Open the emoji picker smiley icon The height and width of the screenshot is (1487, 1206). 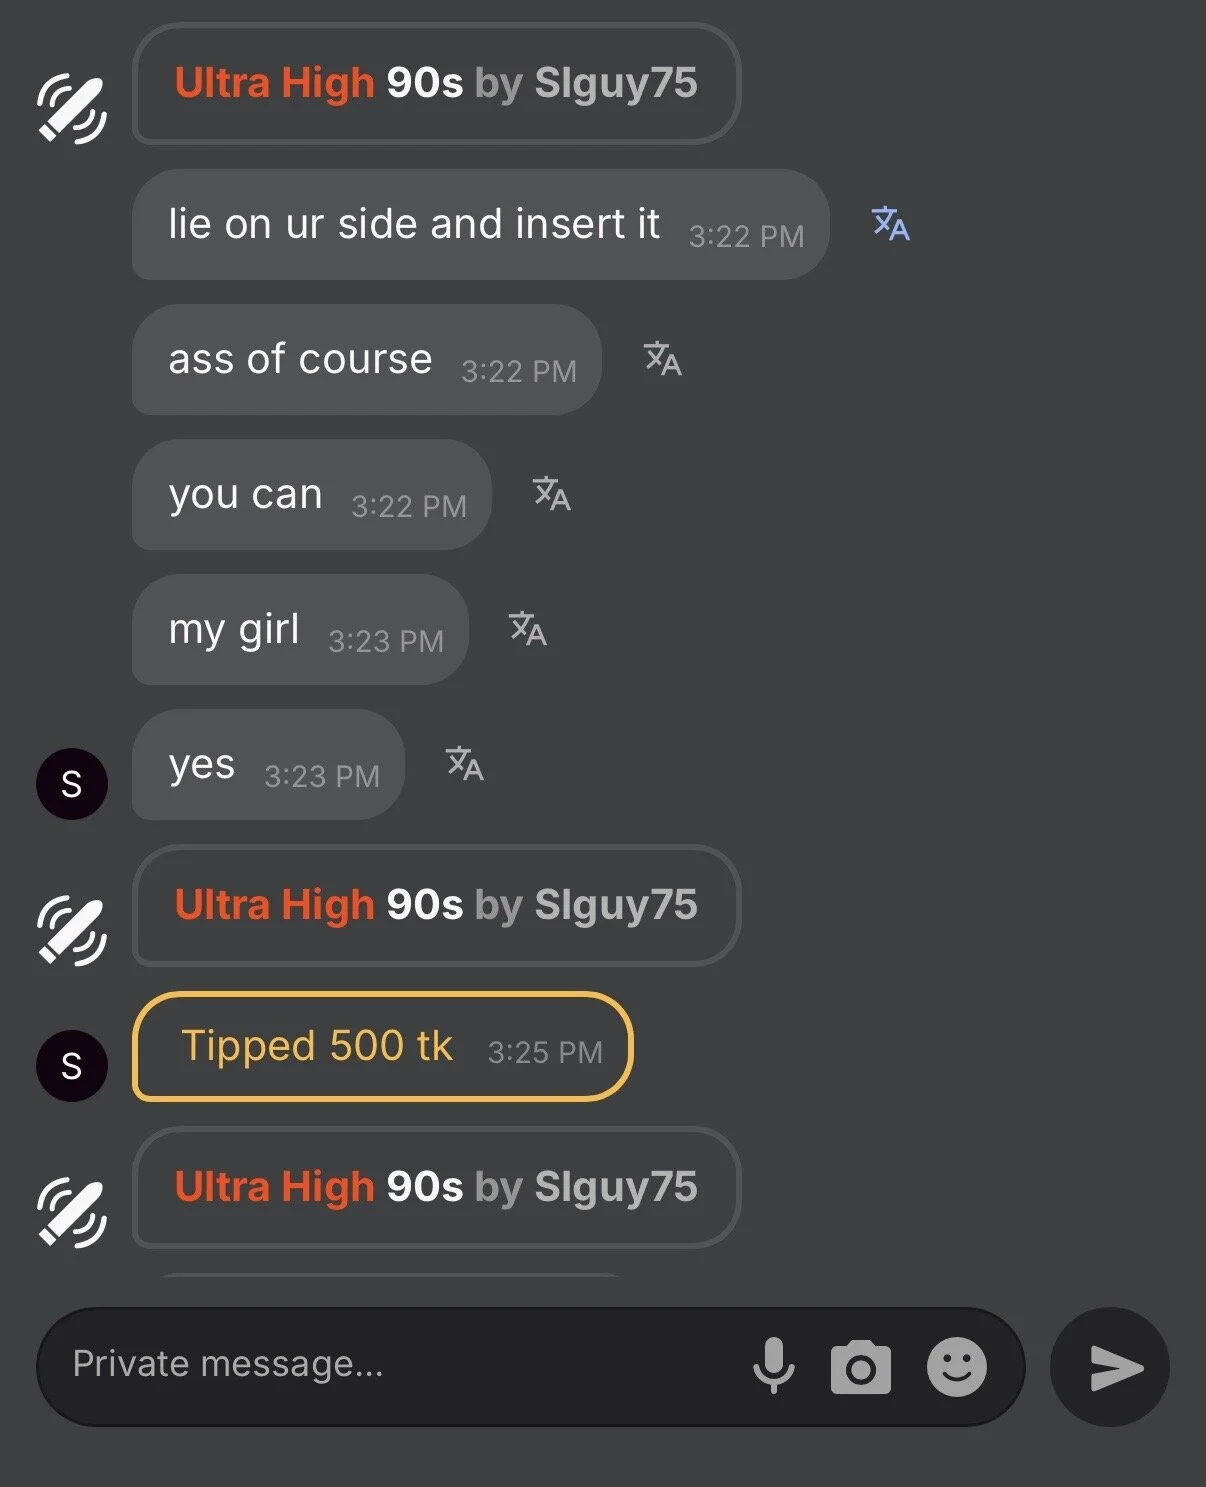956,1367
